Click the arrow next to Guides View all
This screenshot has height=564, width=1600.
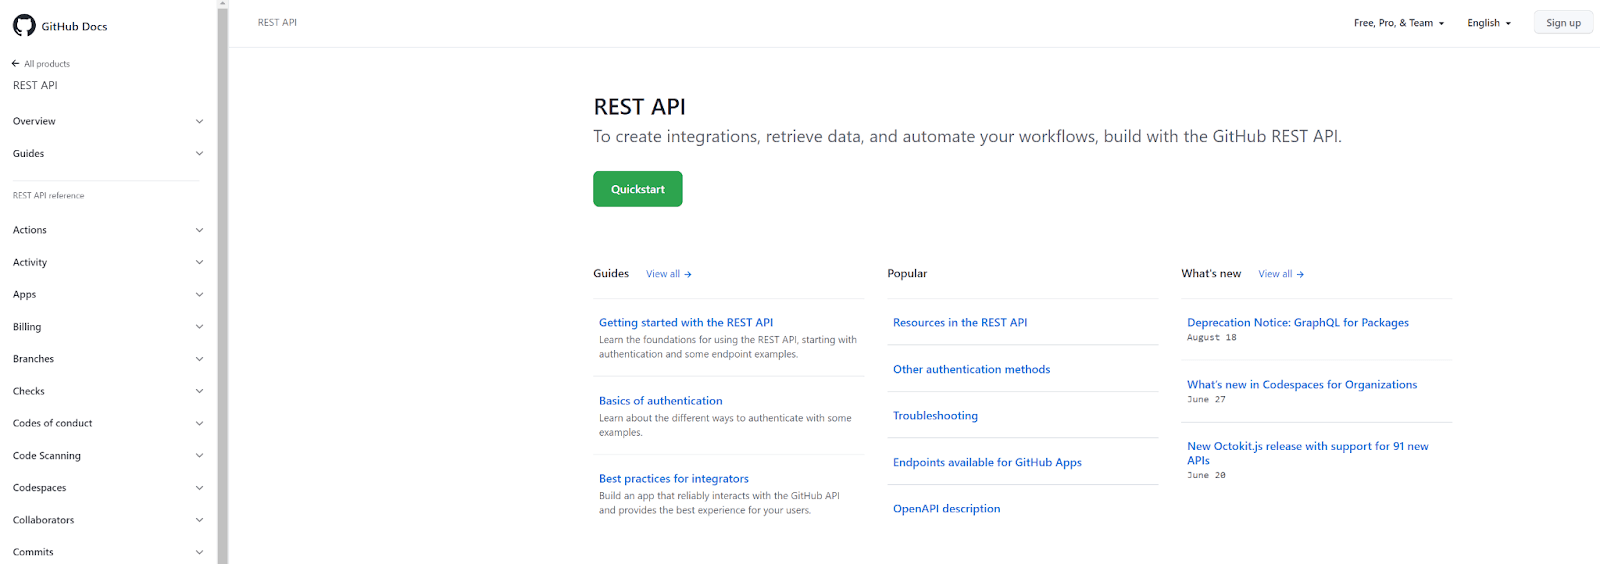[688, 274]
